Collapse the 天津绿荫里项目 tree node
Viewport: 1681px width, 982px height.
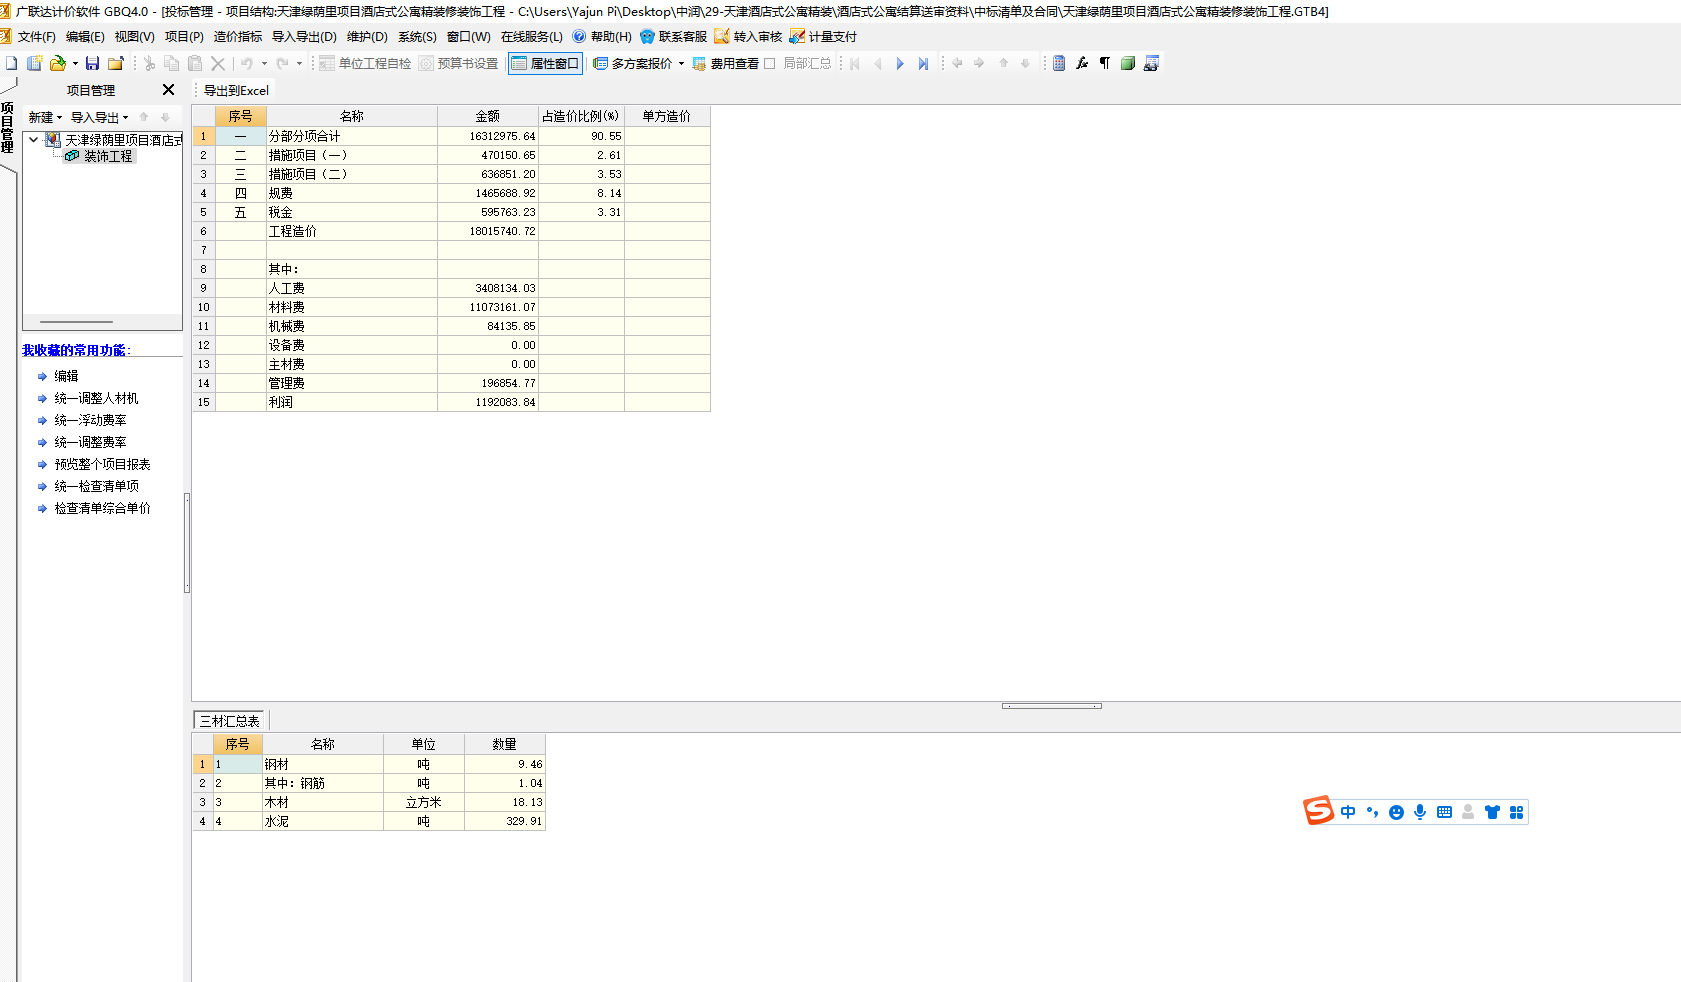click(x=33, y=140)
